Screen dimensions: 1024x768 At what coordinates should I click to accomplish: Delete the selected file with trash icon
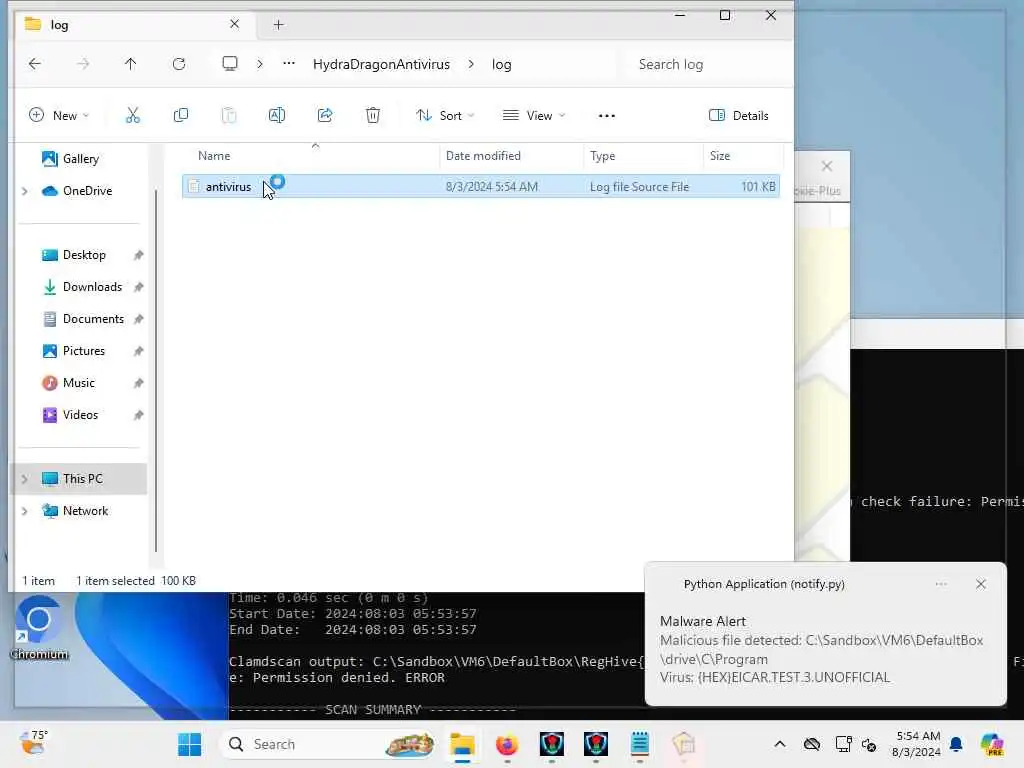[x=373, y=116]
